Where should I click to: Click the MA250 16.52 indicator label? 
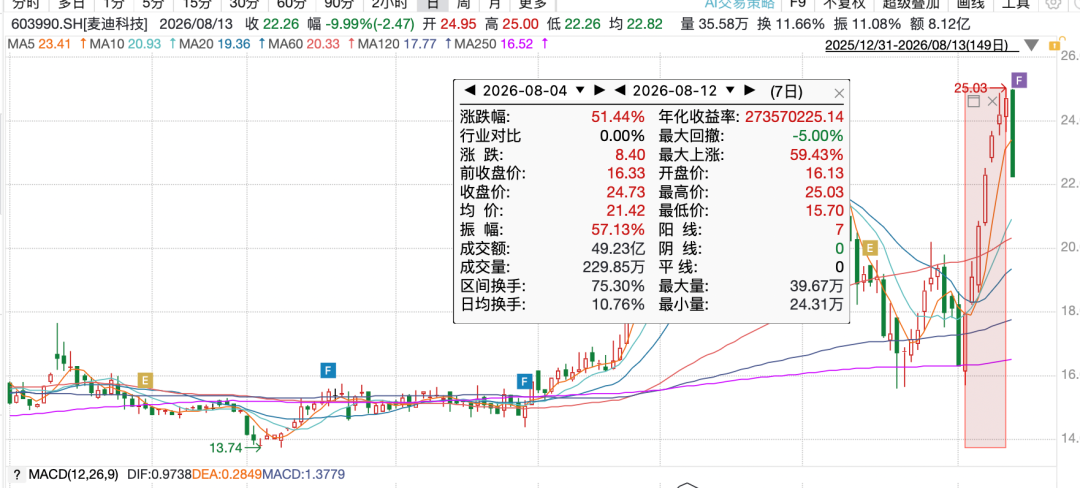[x=492, y=44]
